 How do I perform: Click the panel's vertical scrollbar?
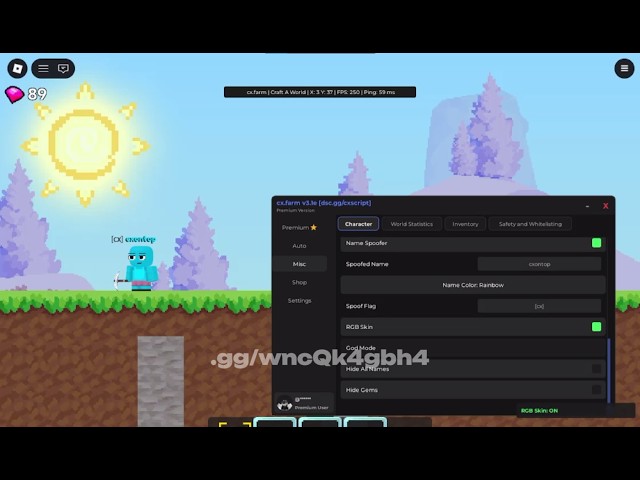(609, 371)
